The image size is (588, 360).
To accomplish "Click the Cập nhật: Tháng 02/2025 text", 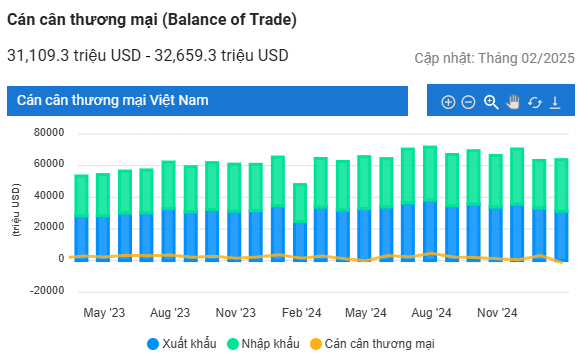I will pyautogui.click(x=494, y=58).
